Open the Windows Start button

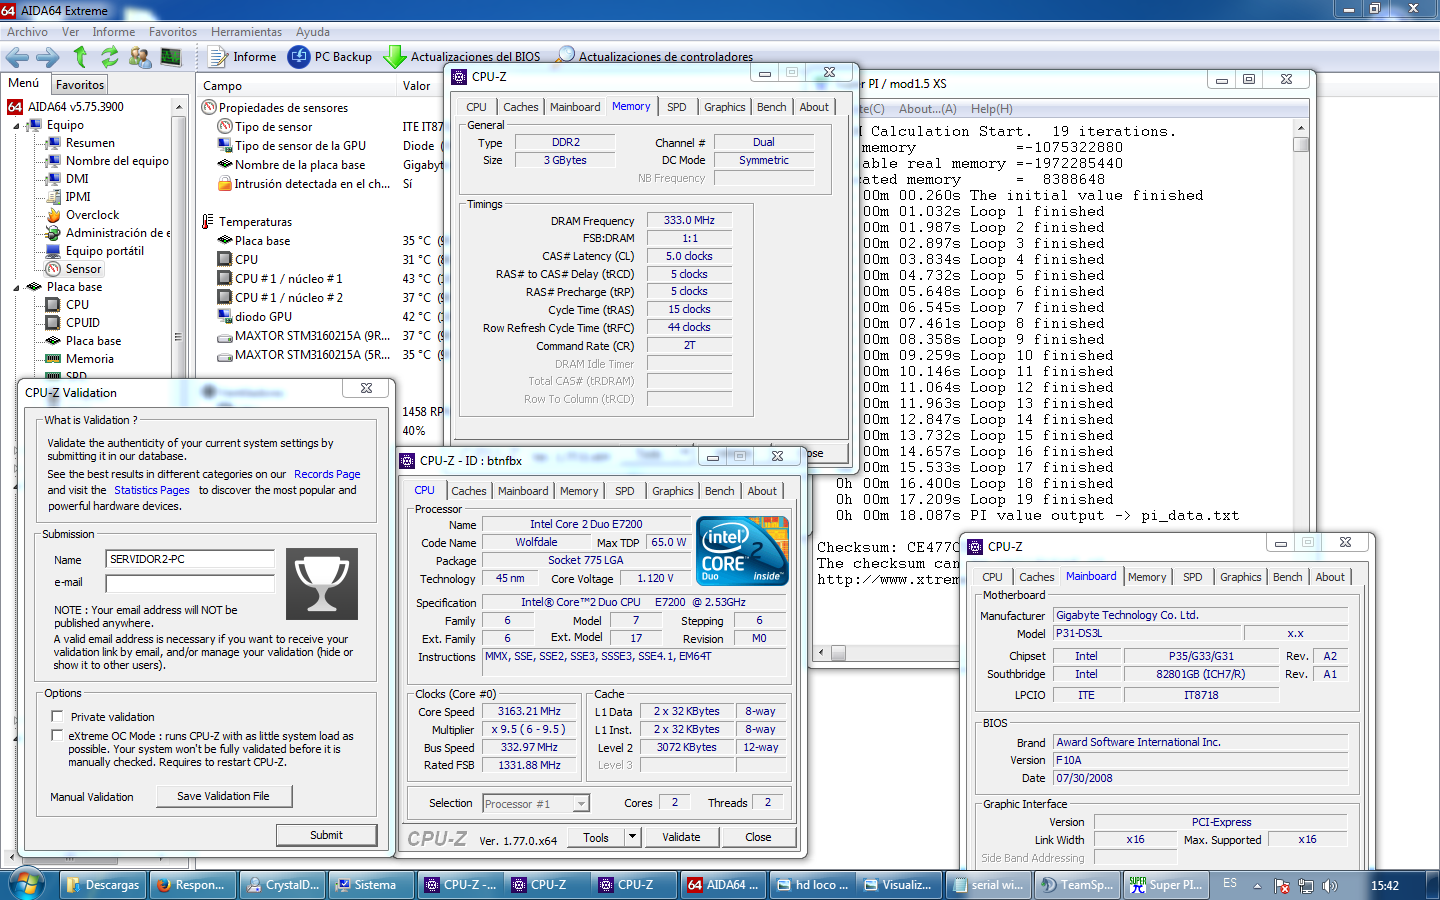click(26, 884)
